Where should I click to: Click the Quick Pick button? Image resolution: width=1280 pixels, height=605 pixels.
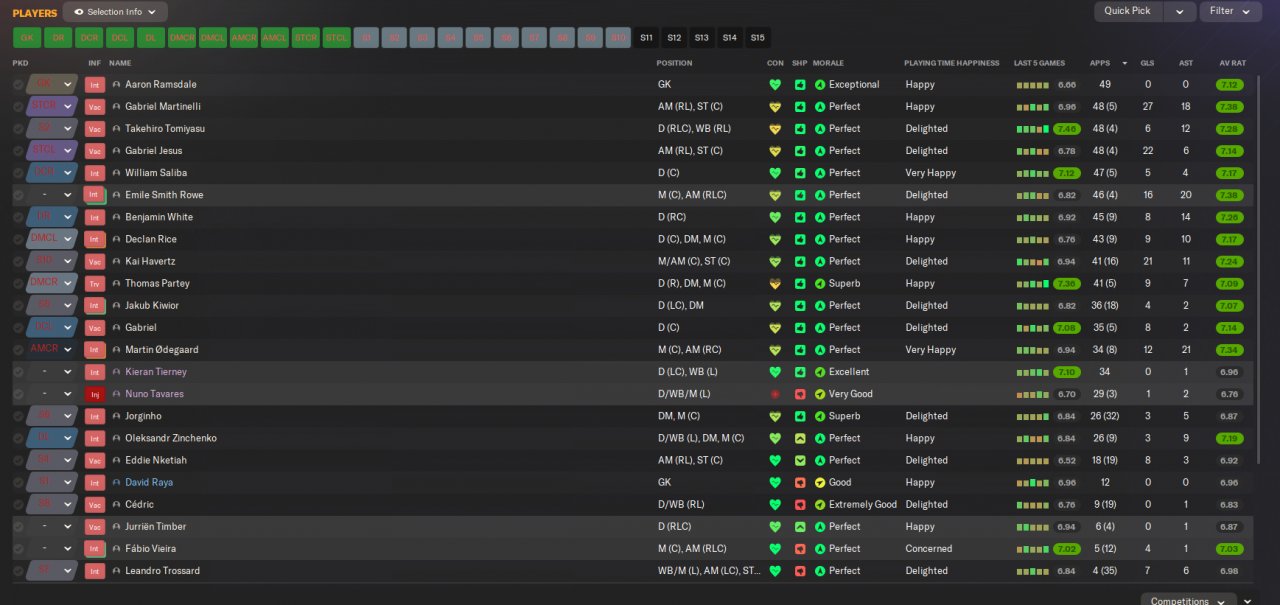click(x=1129, y=11)
